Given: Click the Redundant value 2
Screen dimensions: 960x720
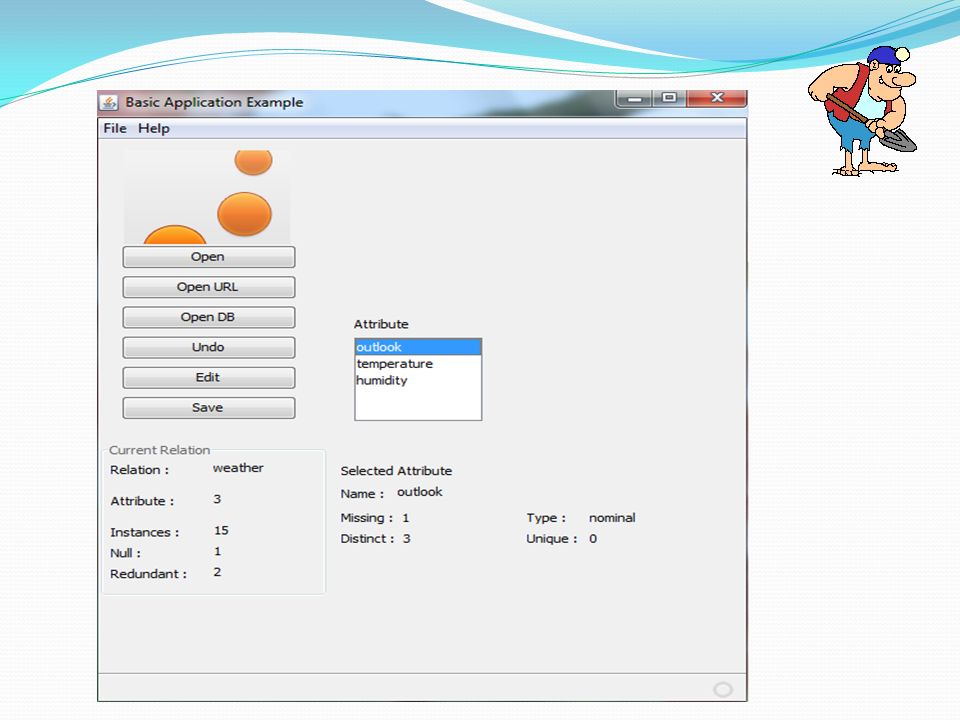Looking at the screenshot, I should tap(217, 572).
